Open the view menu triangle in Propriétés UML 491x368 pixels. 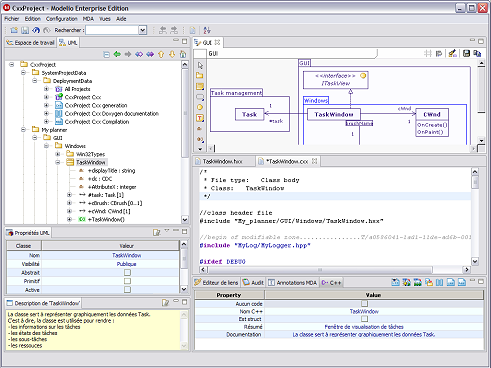tap(167, 231)
